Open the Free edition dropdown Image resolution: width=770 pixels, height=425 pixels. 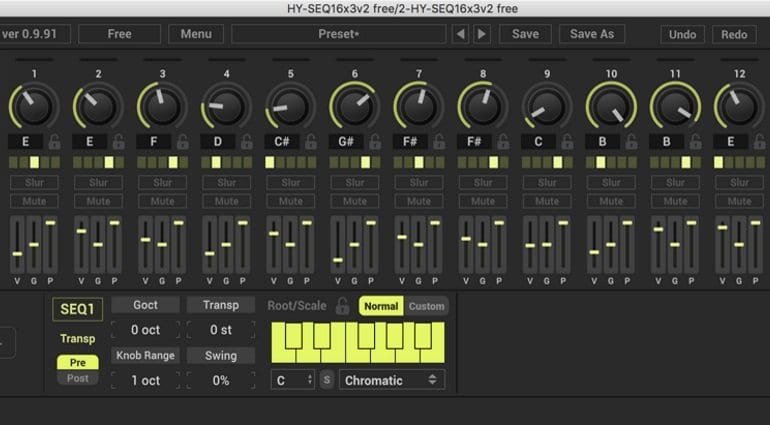[x=119, y=34]
